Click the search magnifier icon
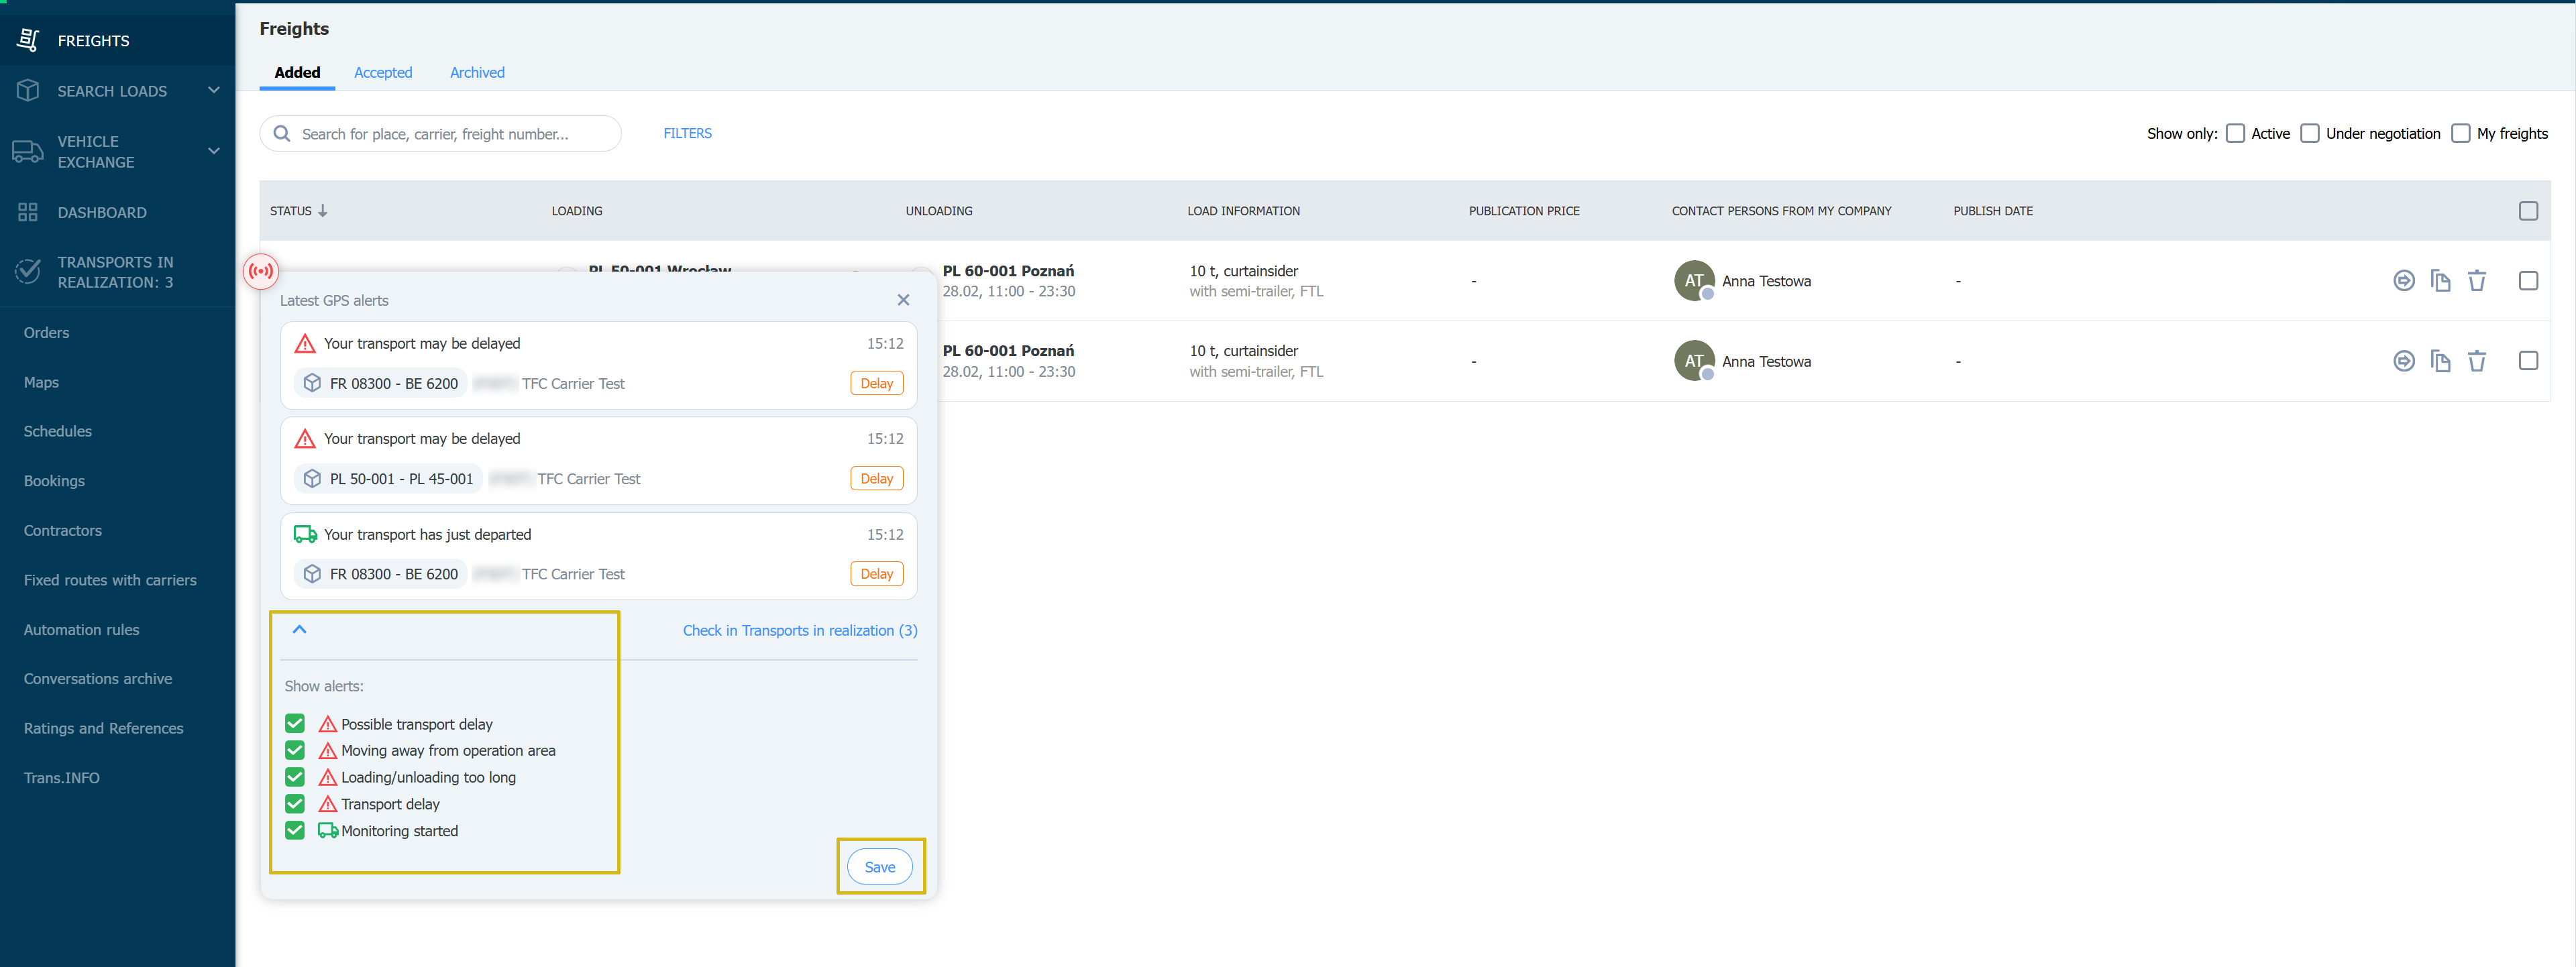 [282, 133]
